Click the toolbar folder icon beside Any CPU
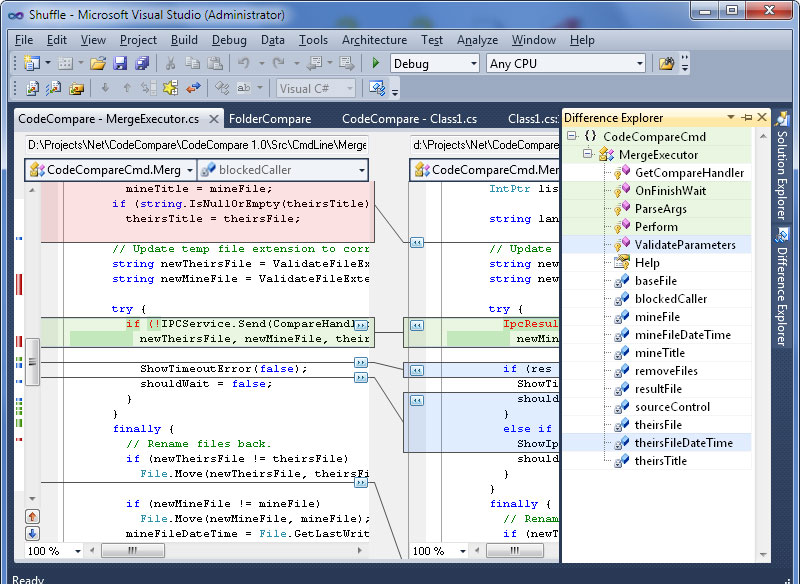The height and width of the screenshot is (584, 800). click(666, 63)
